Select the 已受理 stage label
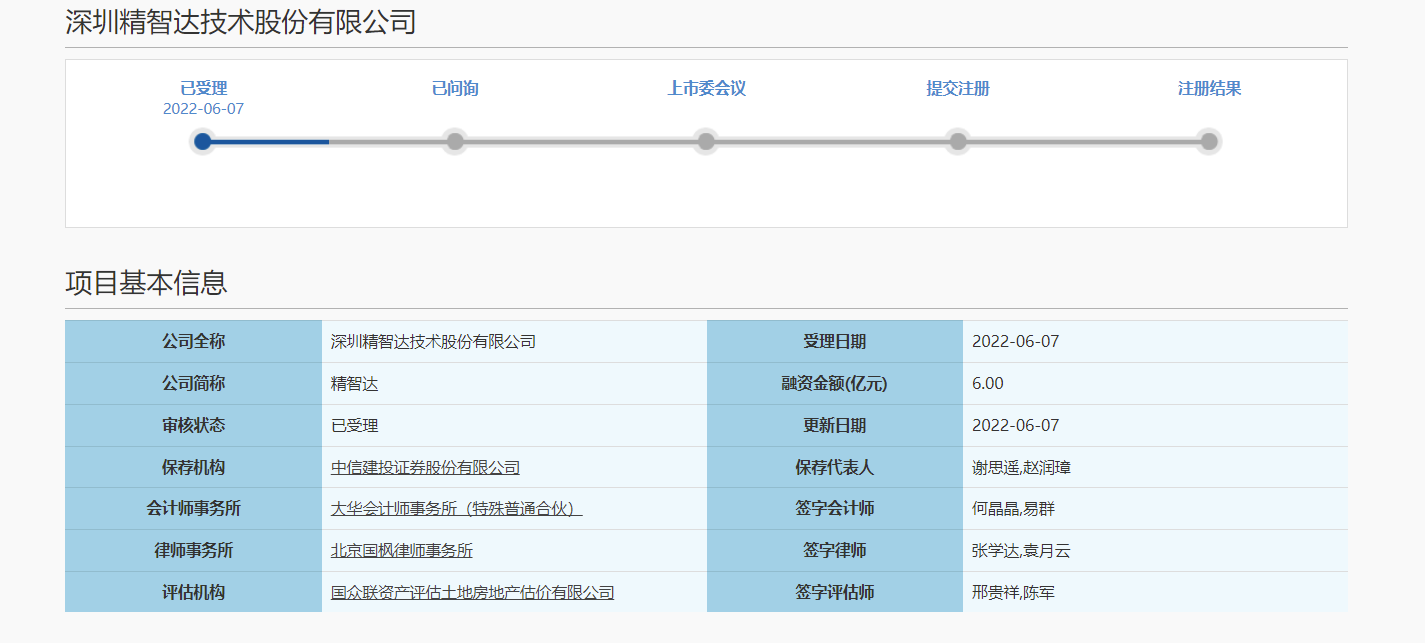The width and height of the screenshot is (1425, 643). 203,88
